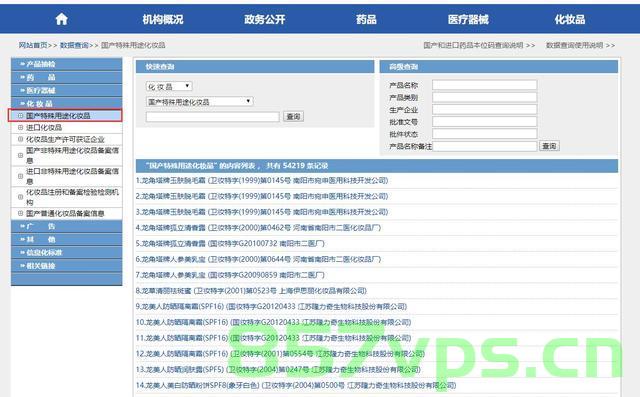Open result 8, 上海伊思丽化妆品有限公司
640x397 pixels.
coord(251,291)
